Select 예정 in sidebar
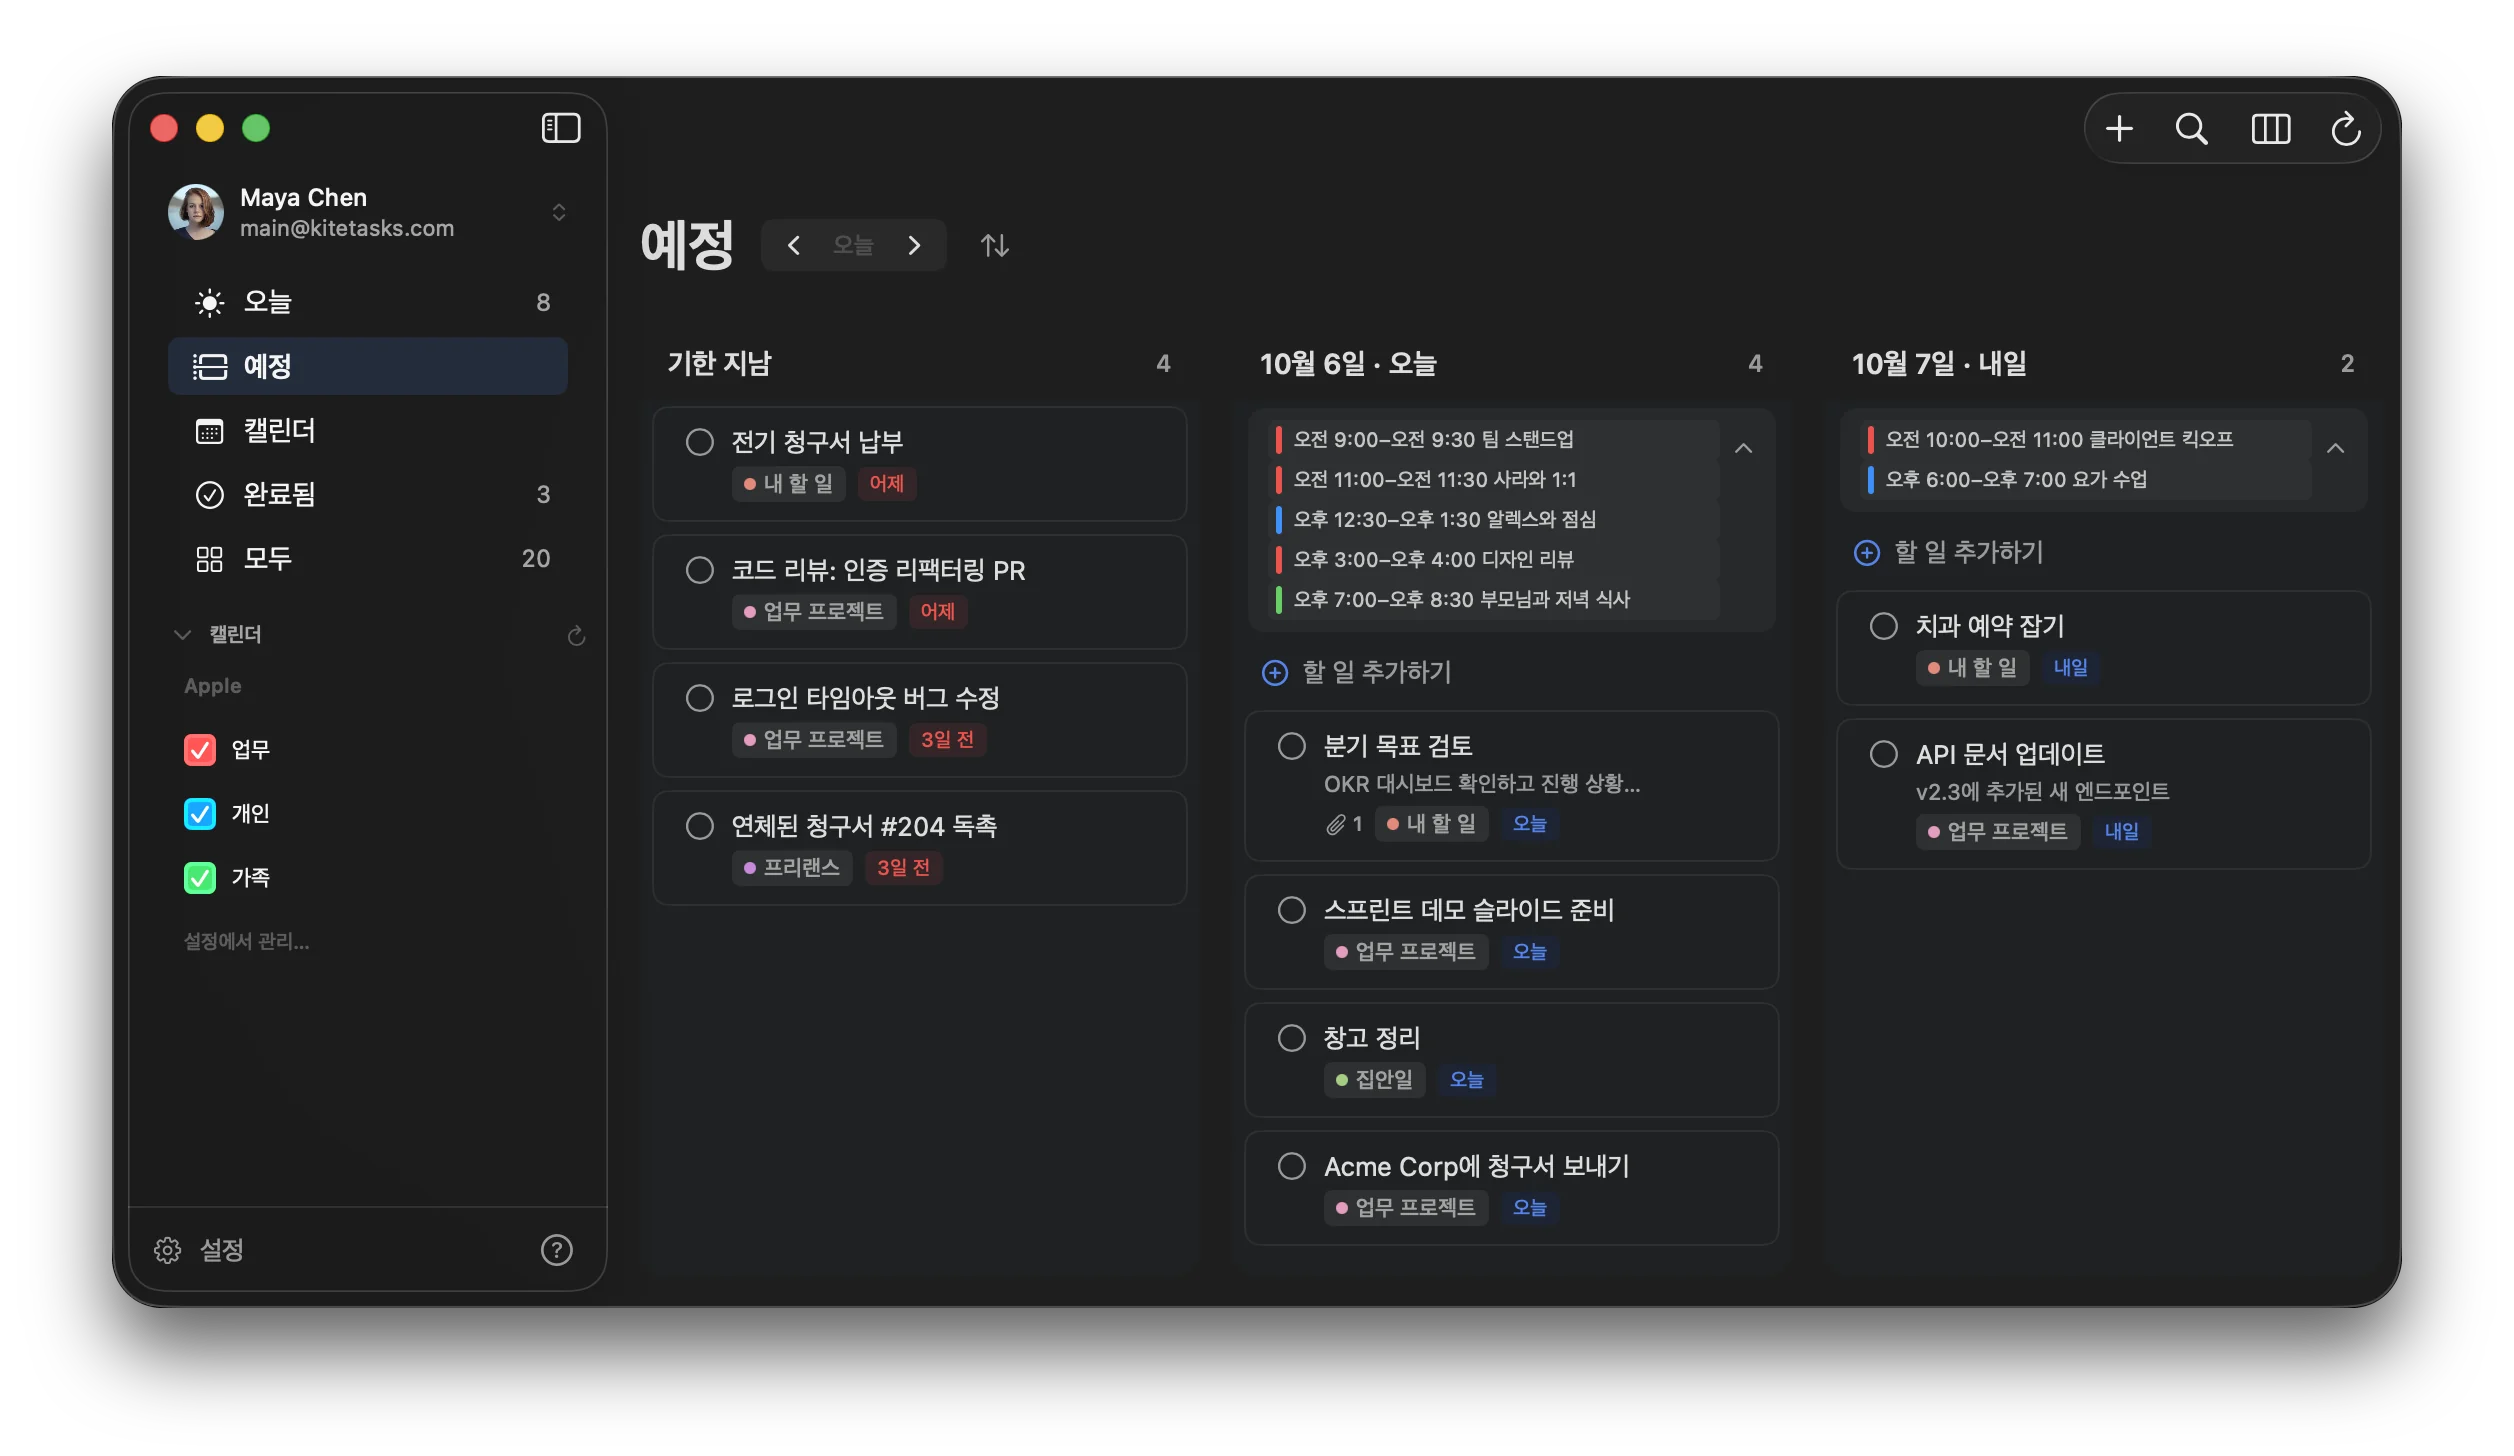Image resolution: width=2514 pixels, height=1456 pixels. pos(368,366)
